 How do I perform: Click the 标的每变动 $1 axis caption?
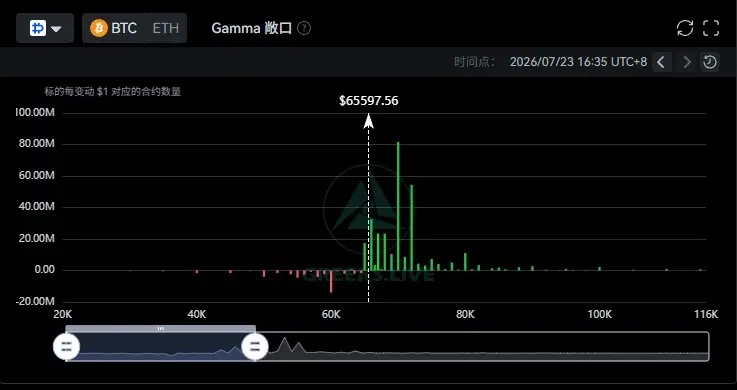(113, 92)
